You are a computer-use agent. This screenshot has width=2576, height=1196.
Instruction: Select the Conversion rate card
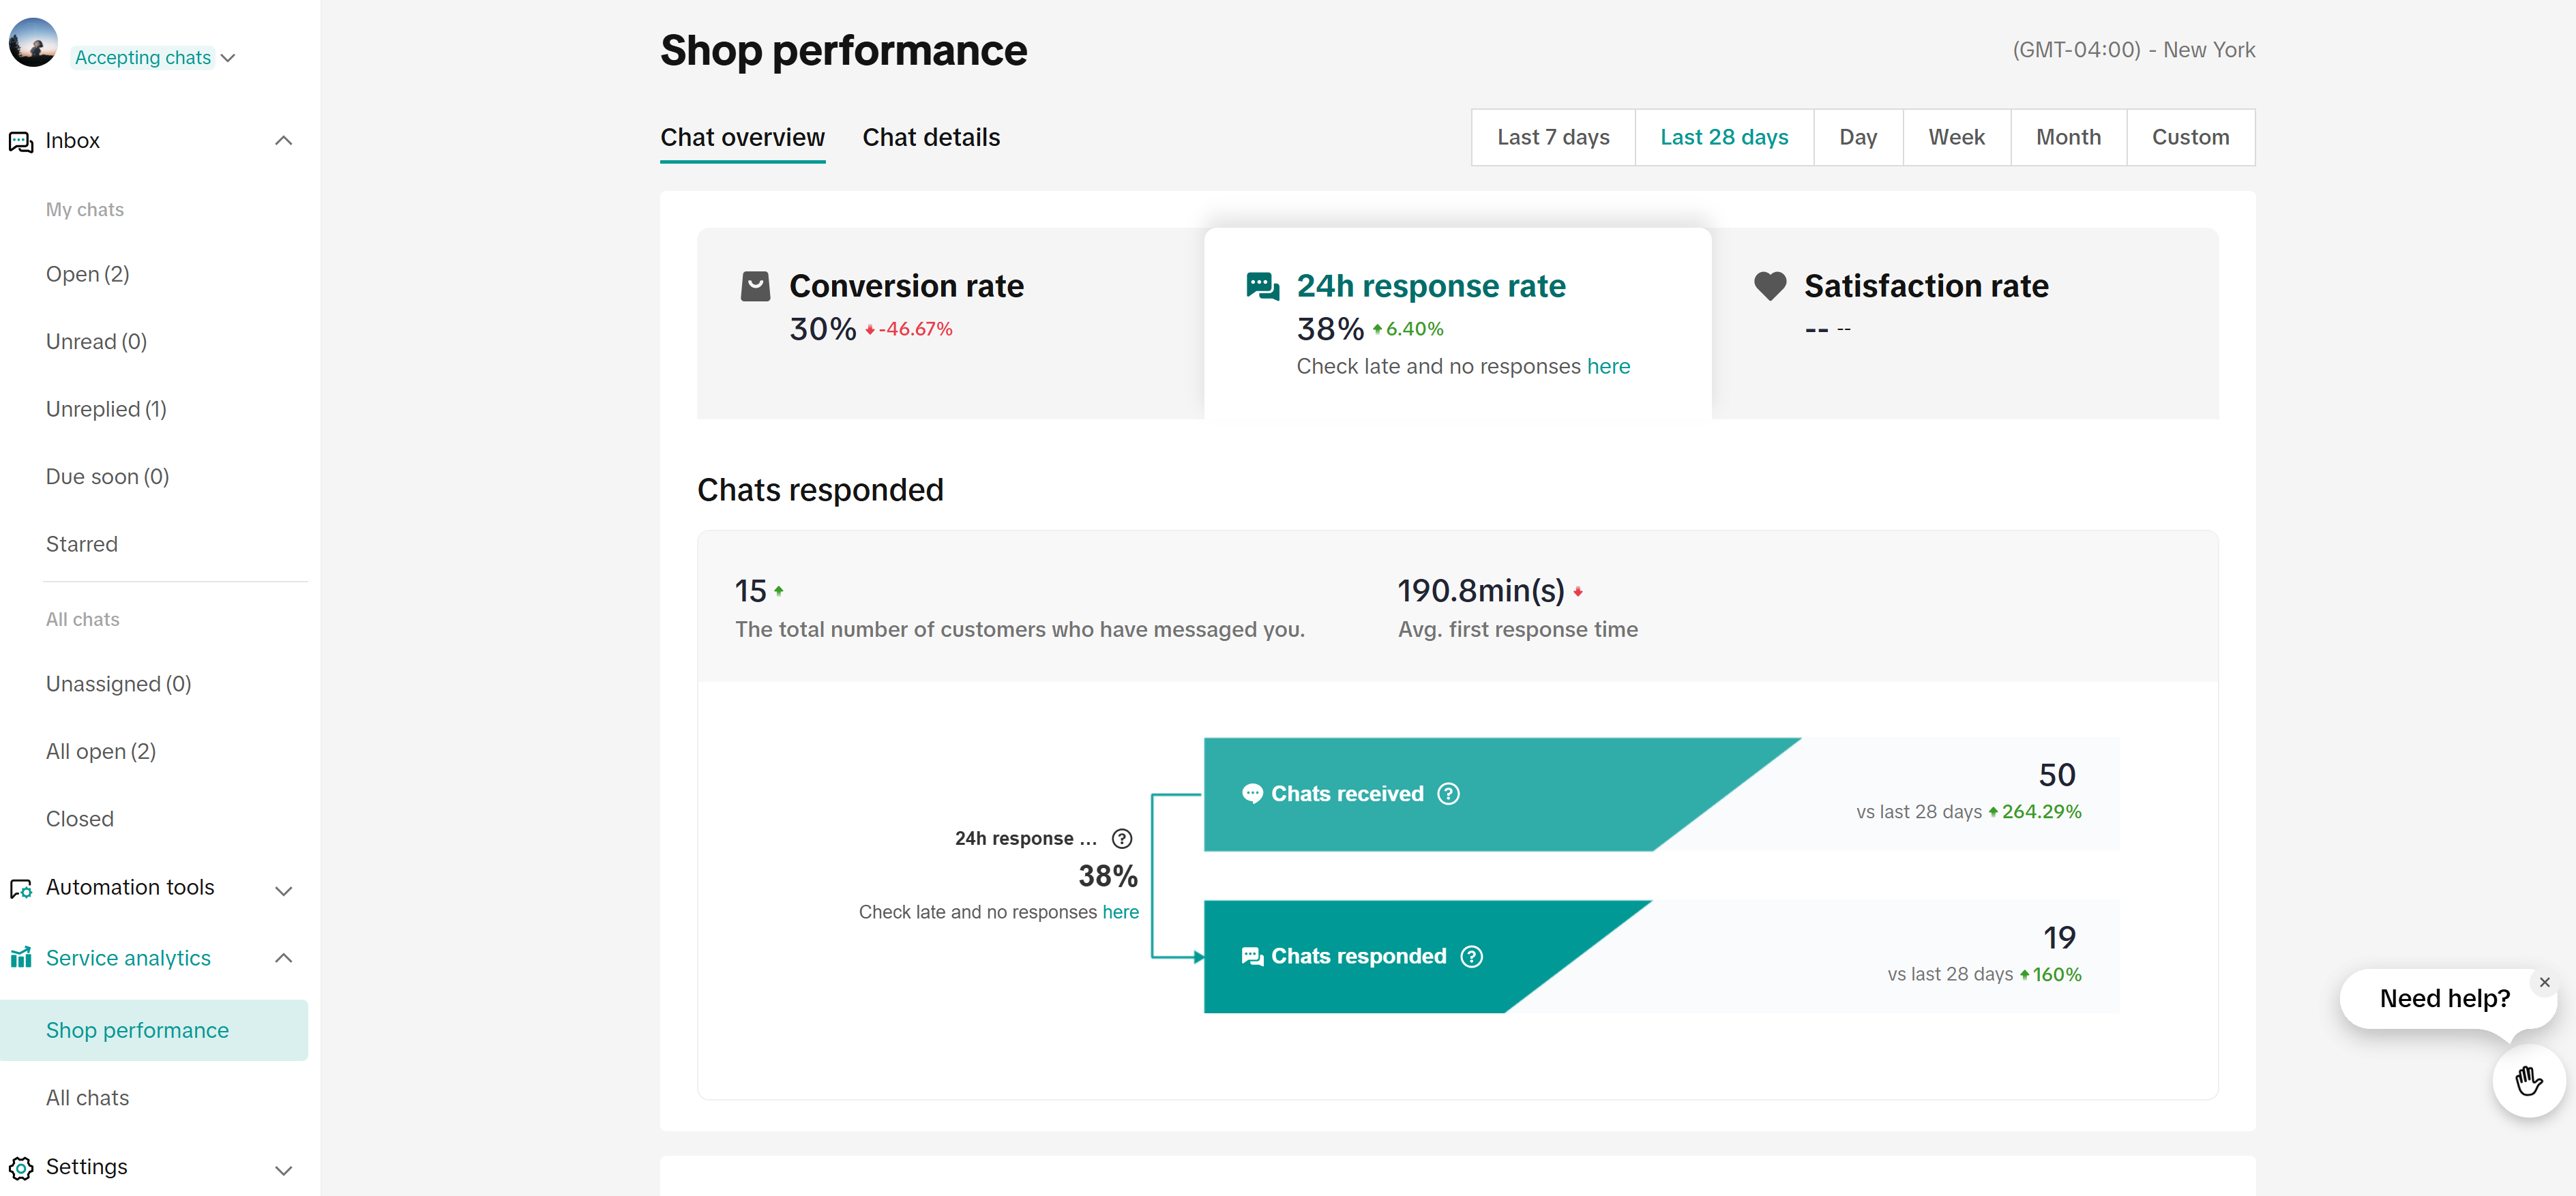pos(950,322)
